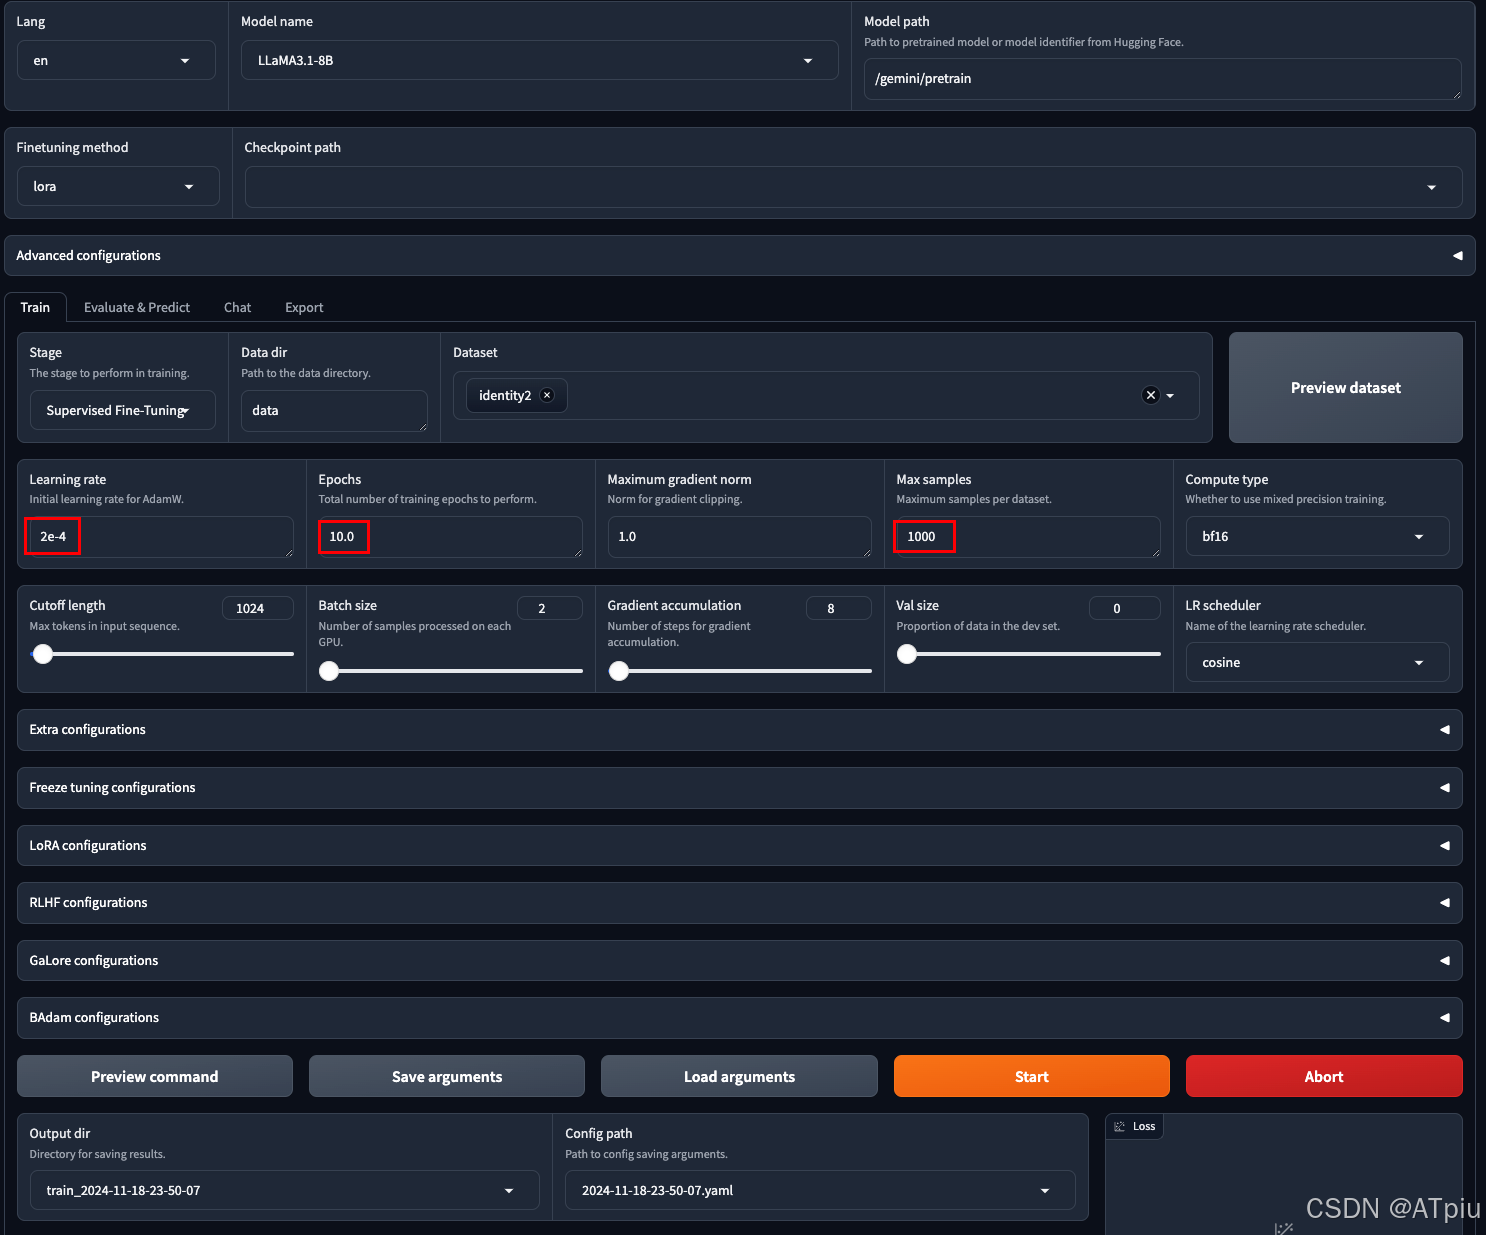Open the Config path dropdown

tap(820, 1190)
